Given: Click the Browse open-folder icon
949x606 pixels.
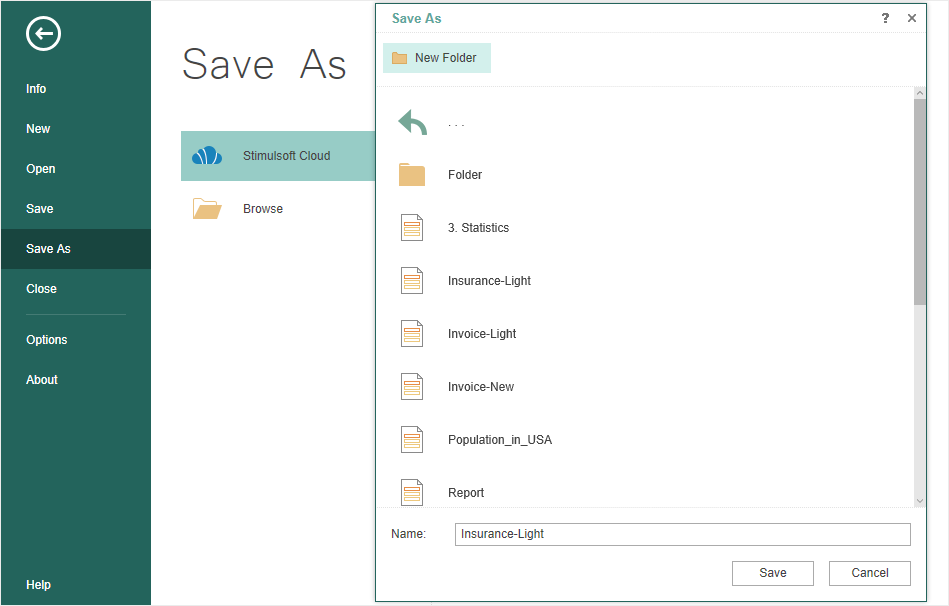Looking at the screenshot, I should click(x=207, y=208).
